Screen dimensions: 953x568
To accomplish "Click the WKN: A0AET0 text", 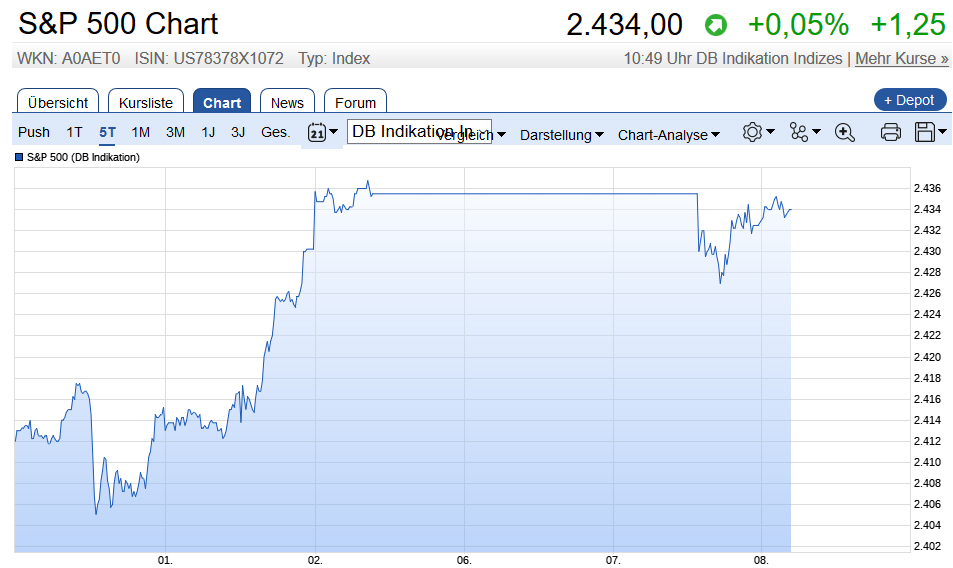I will tap(69, 58).
